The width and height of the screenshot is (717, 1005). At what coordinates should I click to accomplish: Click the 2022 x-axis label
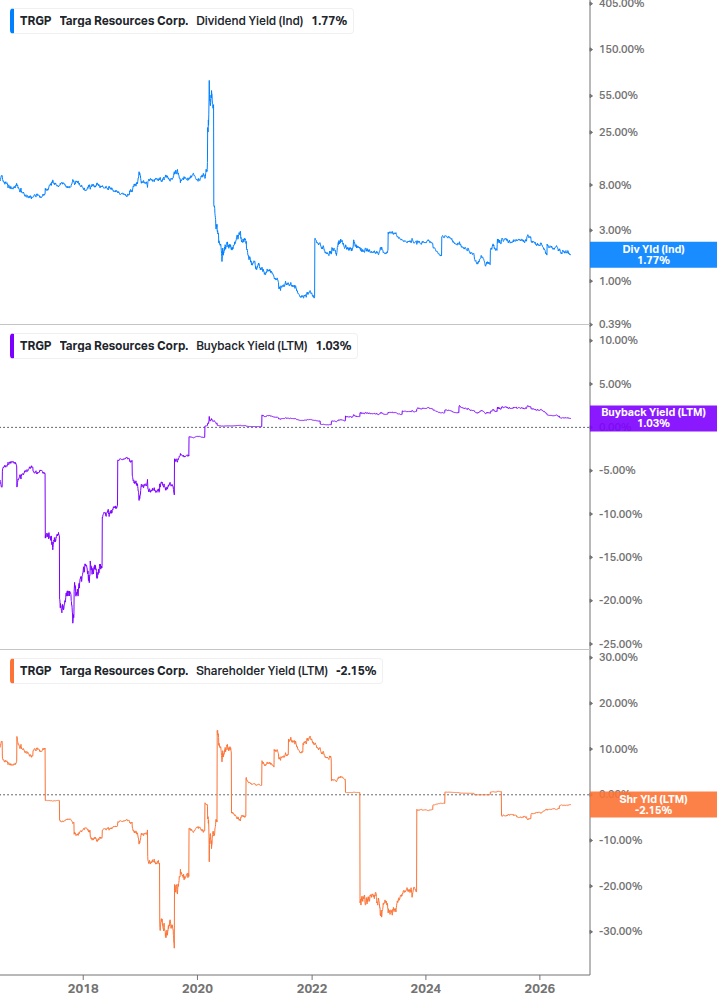click(311, 988)
